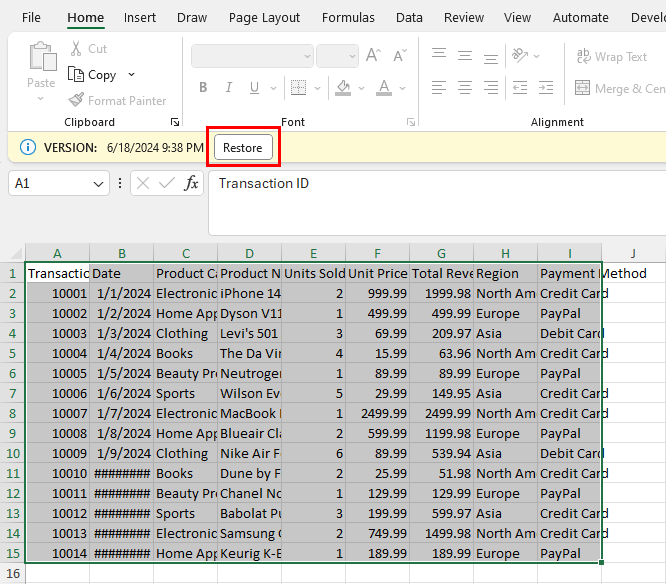
Task: Click the cell with 2499.99 unit price
Action: [378, 413]
